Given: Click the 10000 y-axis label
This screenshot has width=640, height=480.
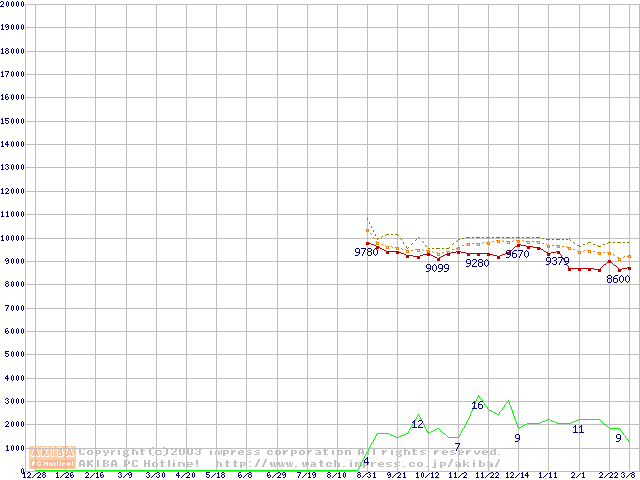Looking at the screenshot, I should [11, 238].
